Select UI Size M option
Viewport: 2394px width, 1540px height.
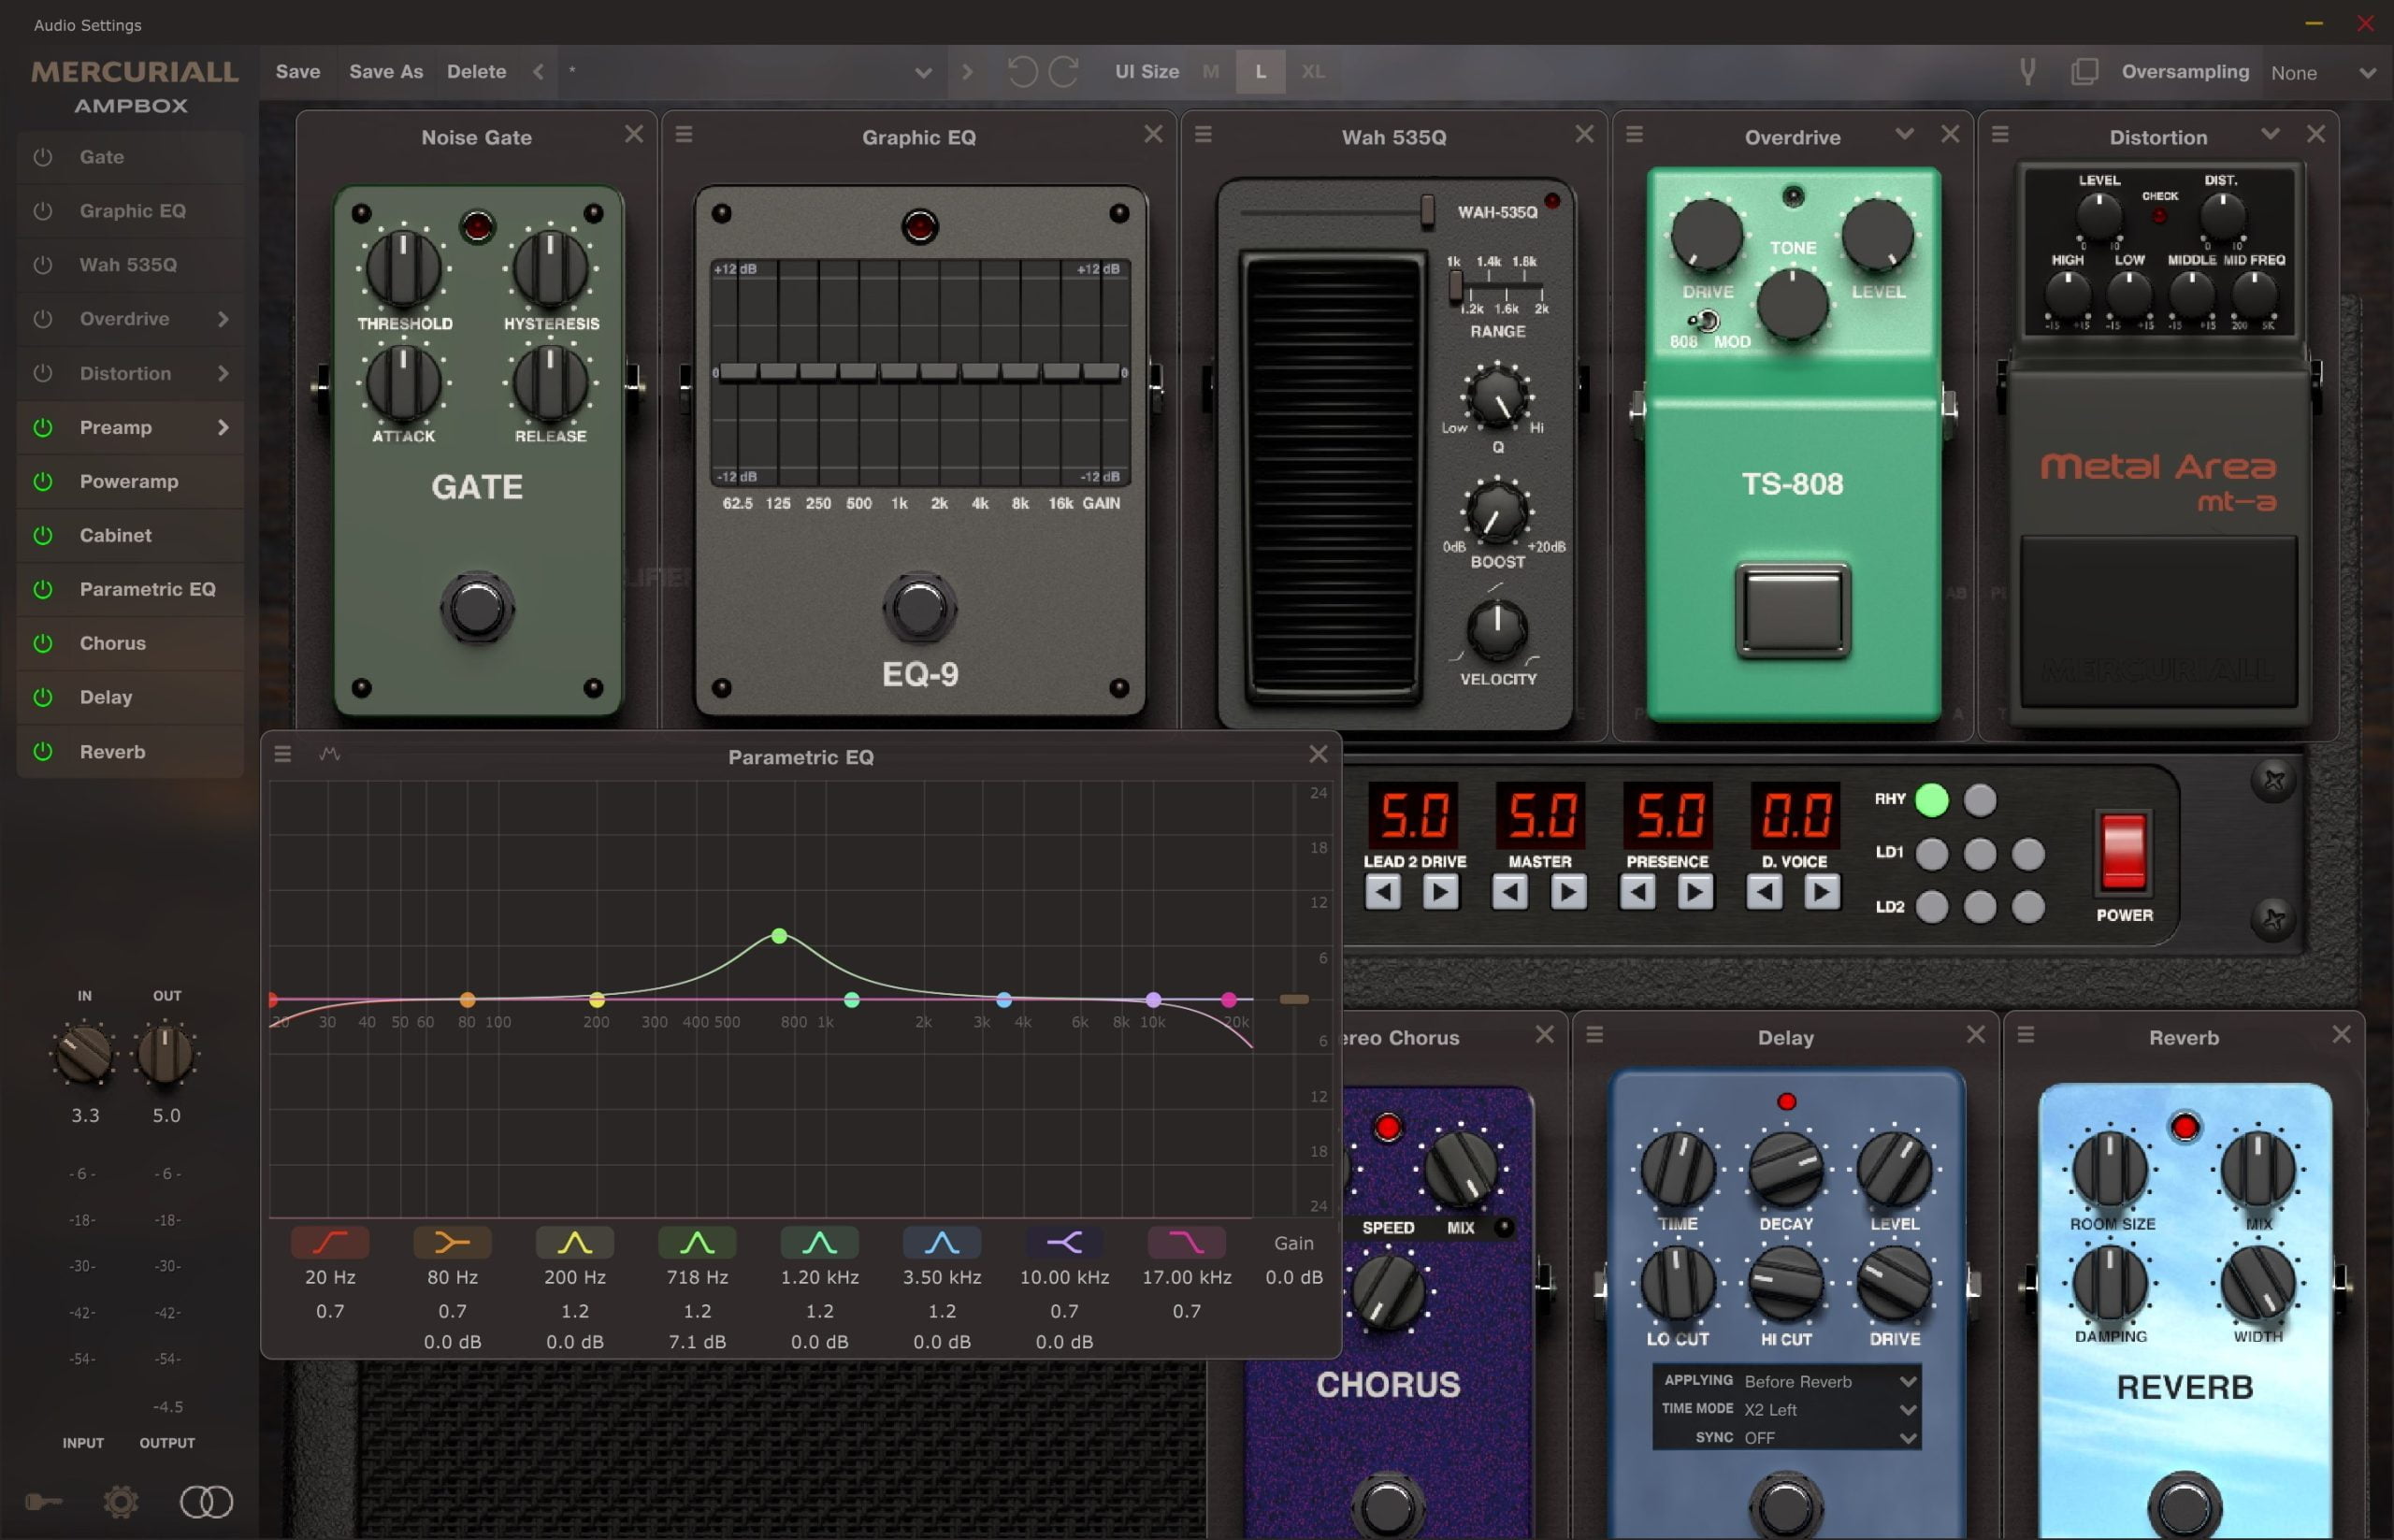[x=1210, y=72]
